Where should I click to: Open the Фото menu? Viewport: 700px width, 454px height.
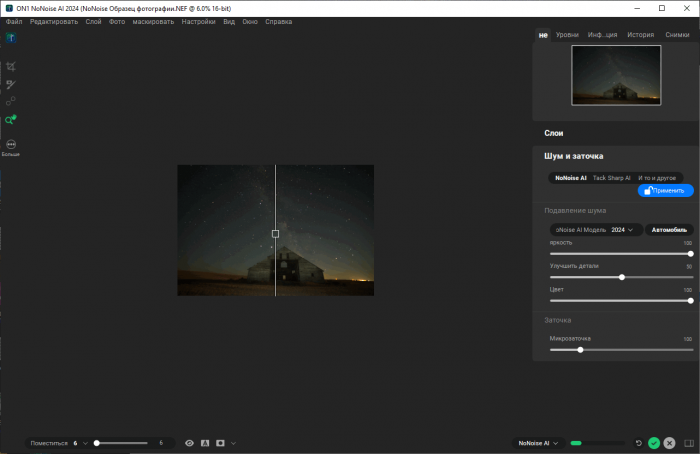point(117,21)
